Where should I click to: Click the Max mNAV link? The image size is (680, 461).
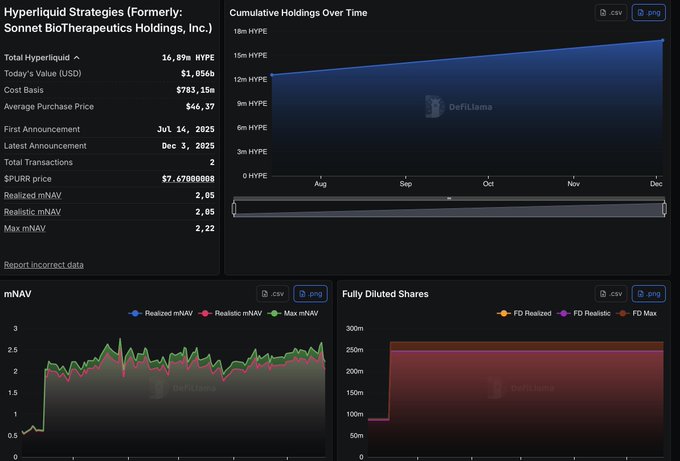coord(25,228)
